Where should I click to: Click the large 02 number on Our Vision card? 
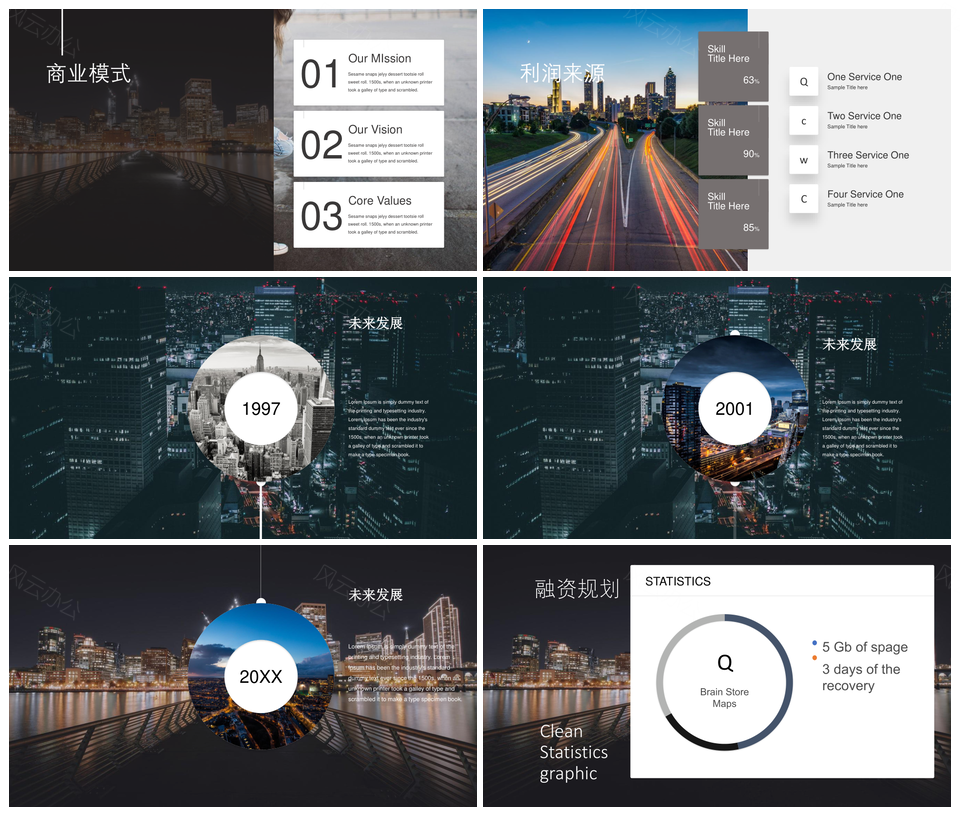click(320, 145)
